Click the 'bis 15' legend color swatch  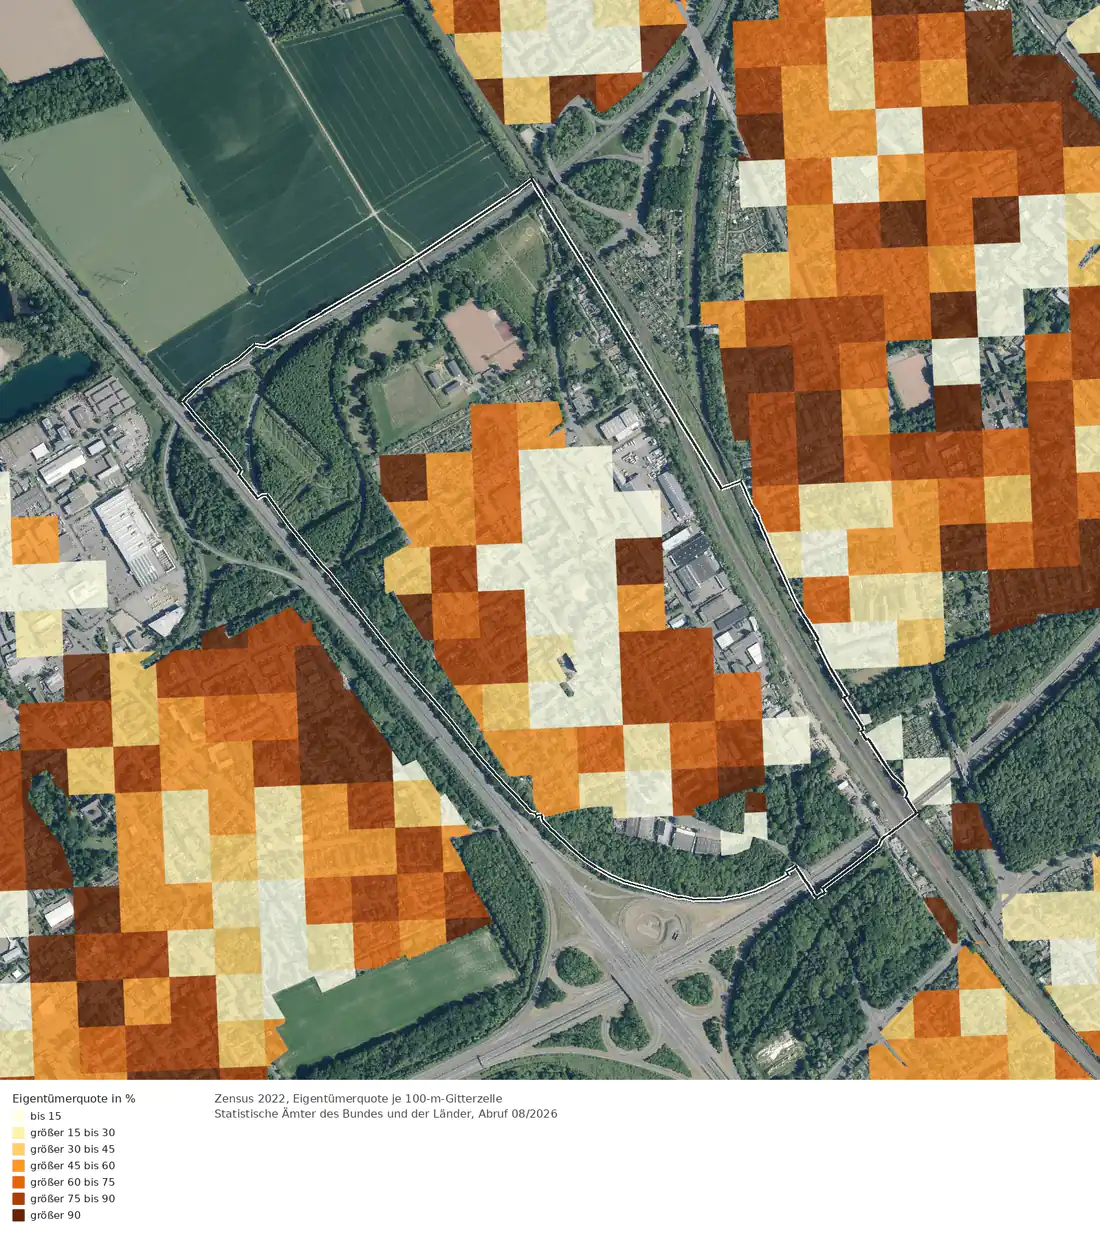coord(18,1116)
